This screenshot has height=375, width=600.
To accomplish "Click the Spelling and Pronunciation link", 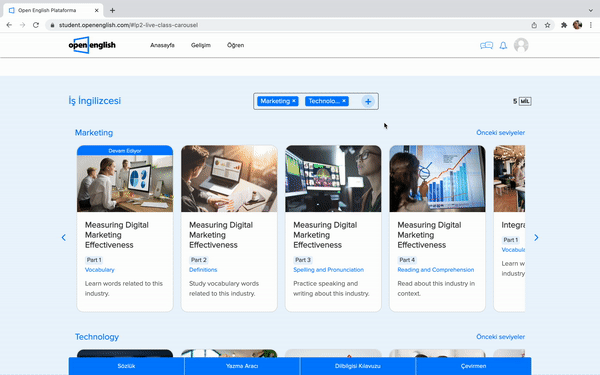I will [x=328, y=270].
